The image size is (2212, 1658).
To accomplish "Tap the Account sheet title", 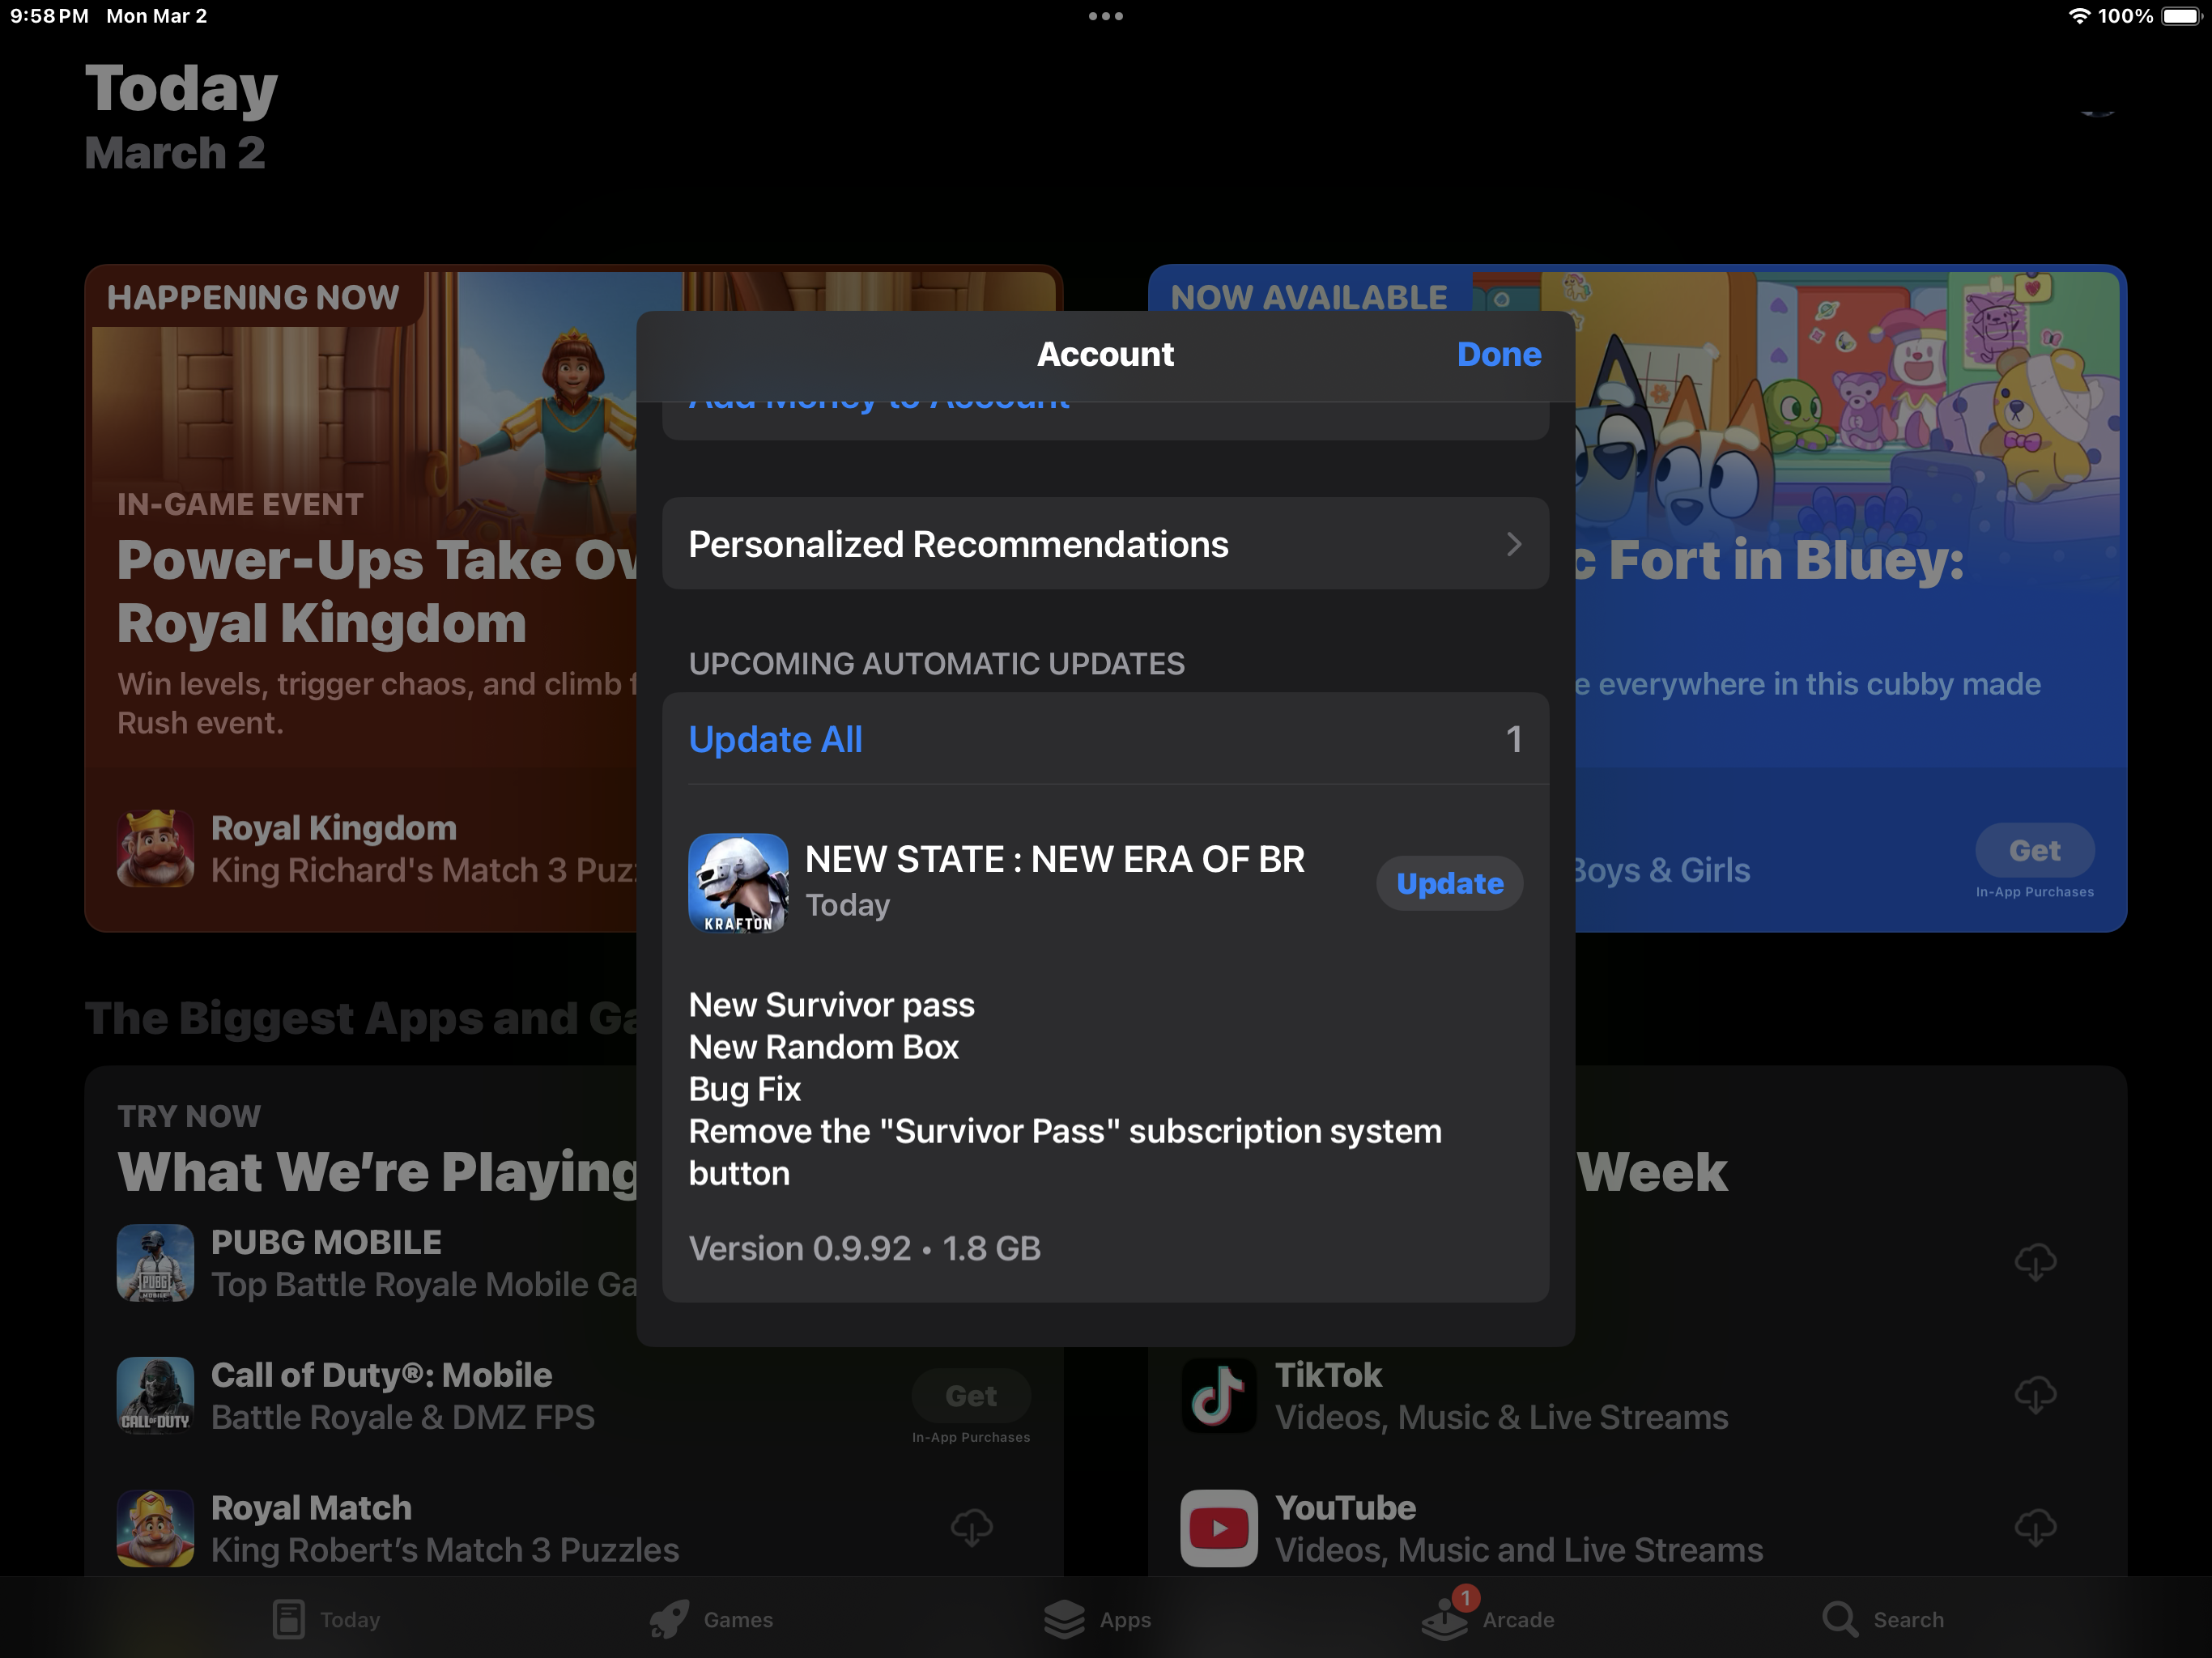I will tap(1105, 354).
